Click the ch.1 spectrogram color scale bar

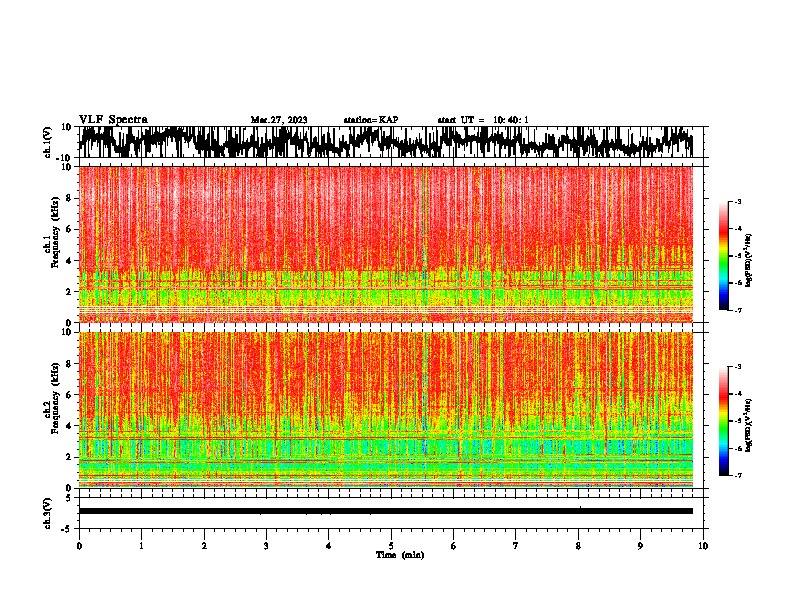pyautogui.click(x=723, y=256)
